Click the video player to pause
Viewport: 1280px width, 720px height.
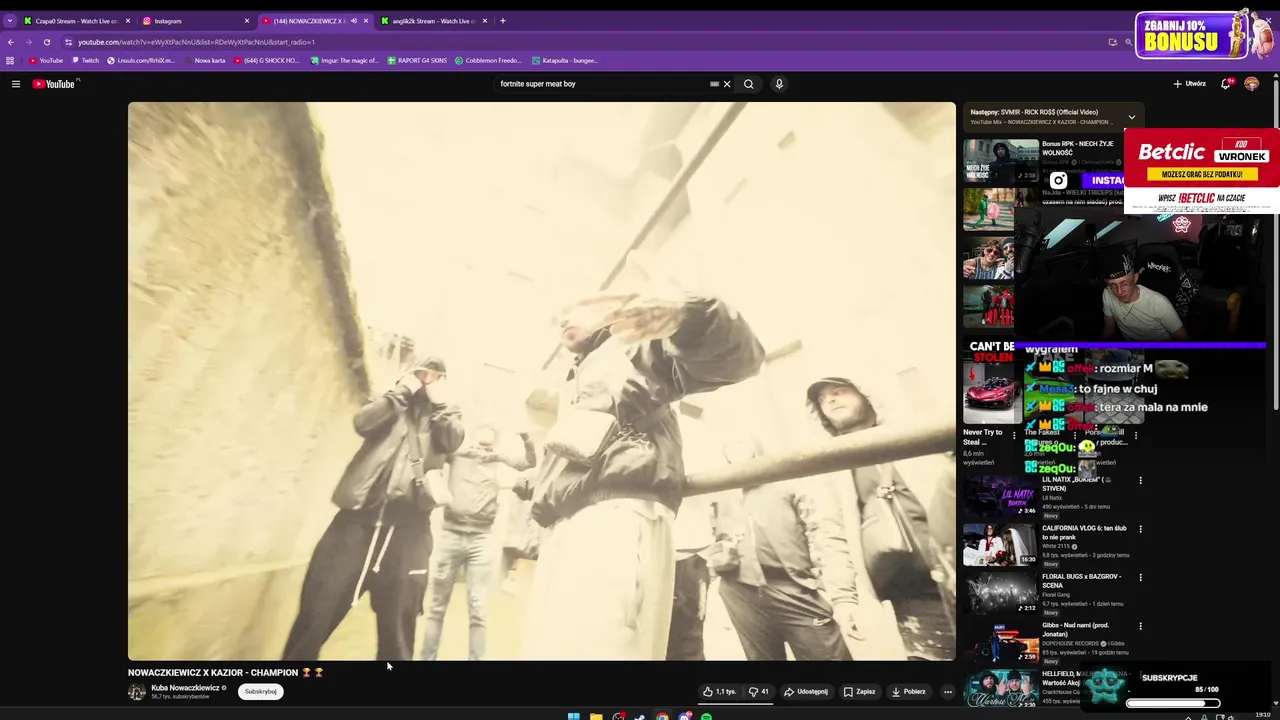click(541, 380)
